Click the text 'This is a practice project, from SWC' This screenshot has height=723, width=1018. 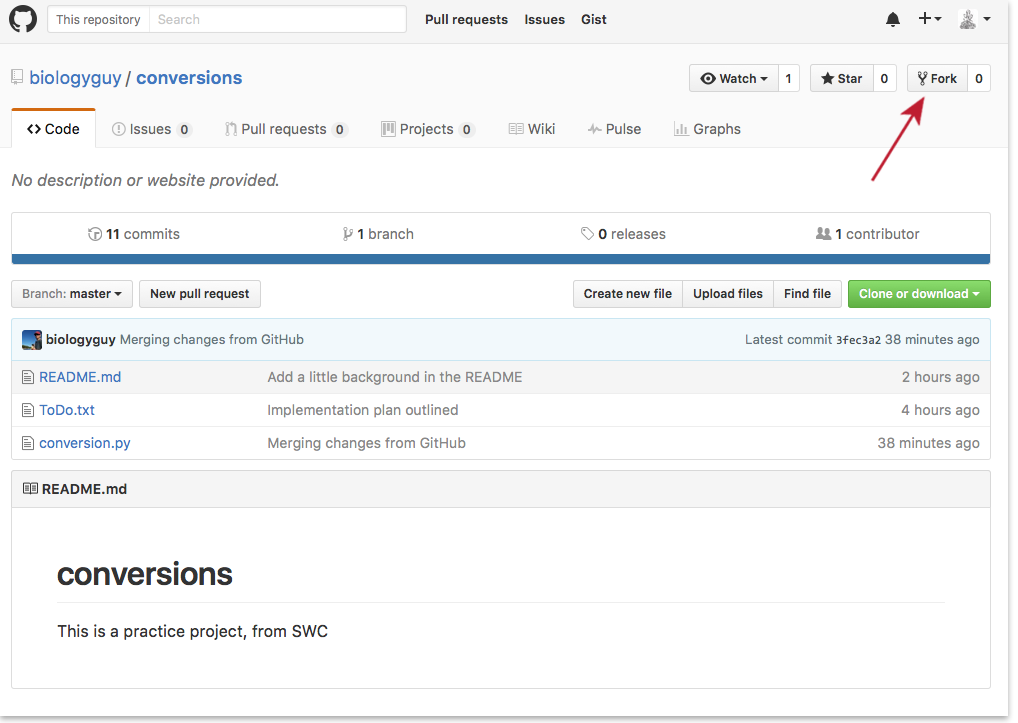pyautogui.click(x=193, y=631)
